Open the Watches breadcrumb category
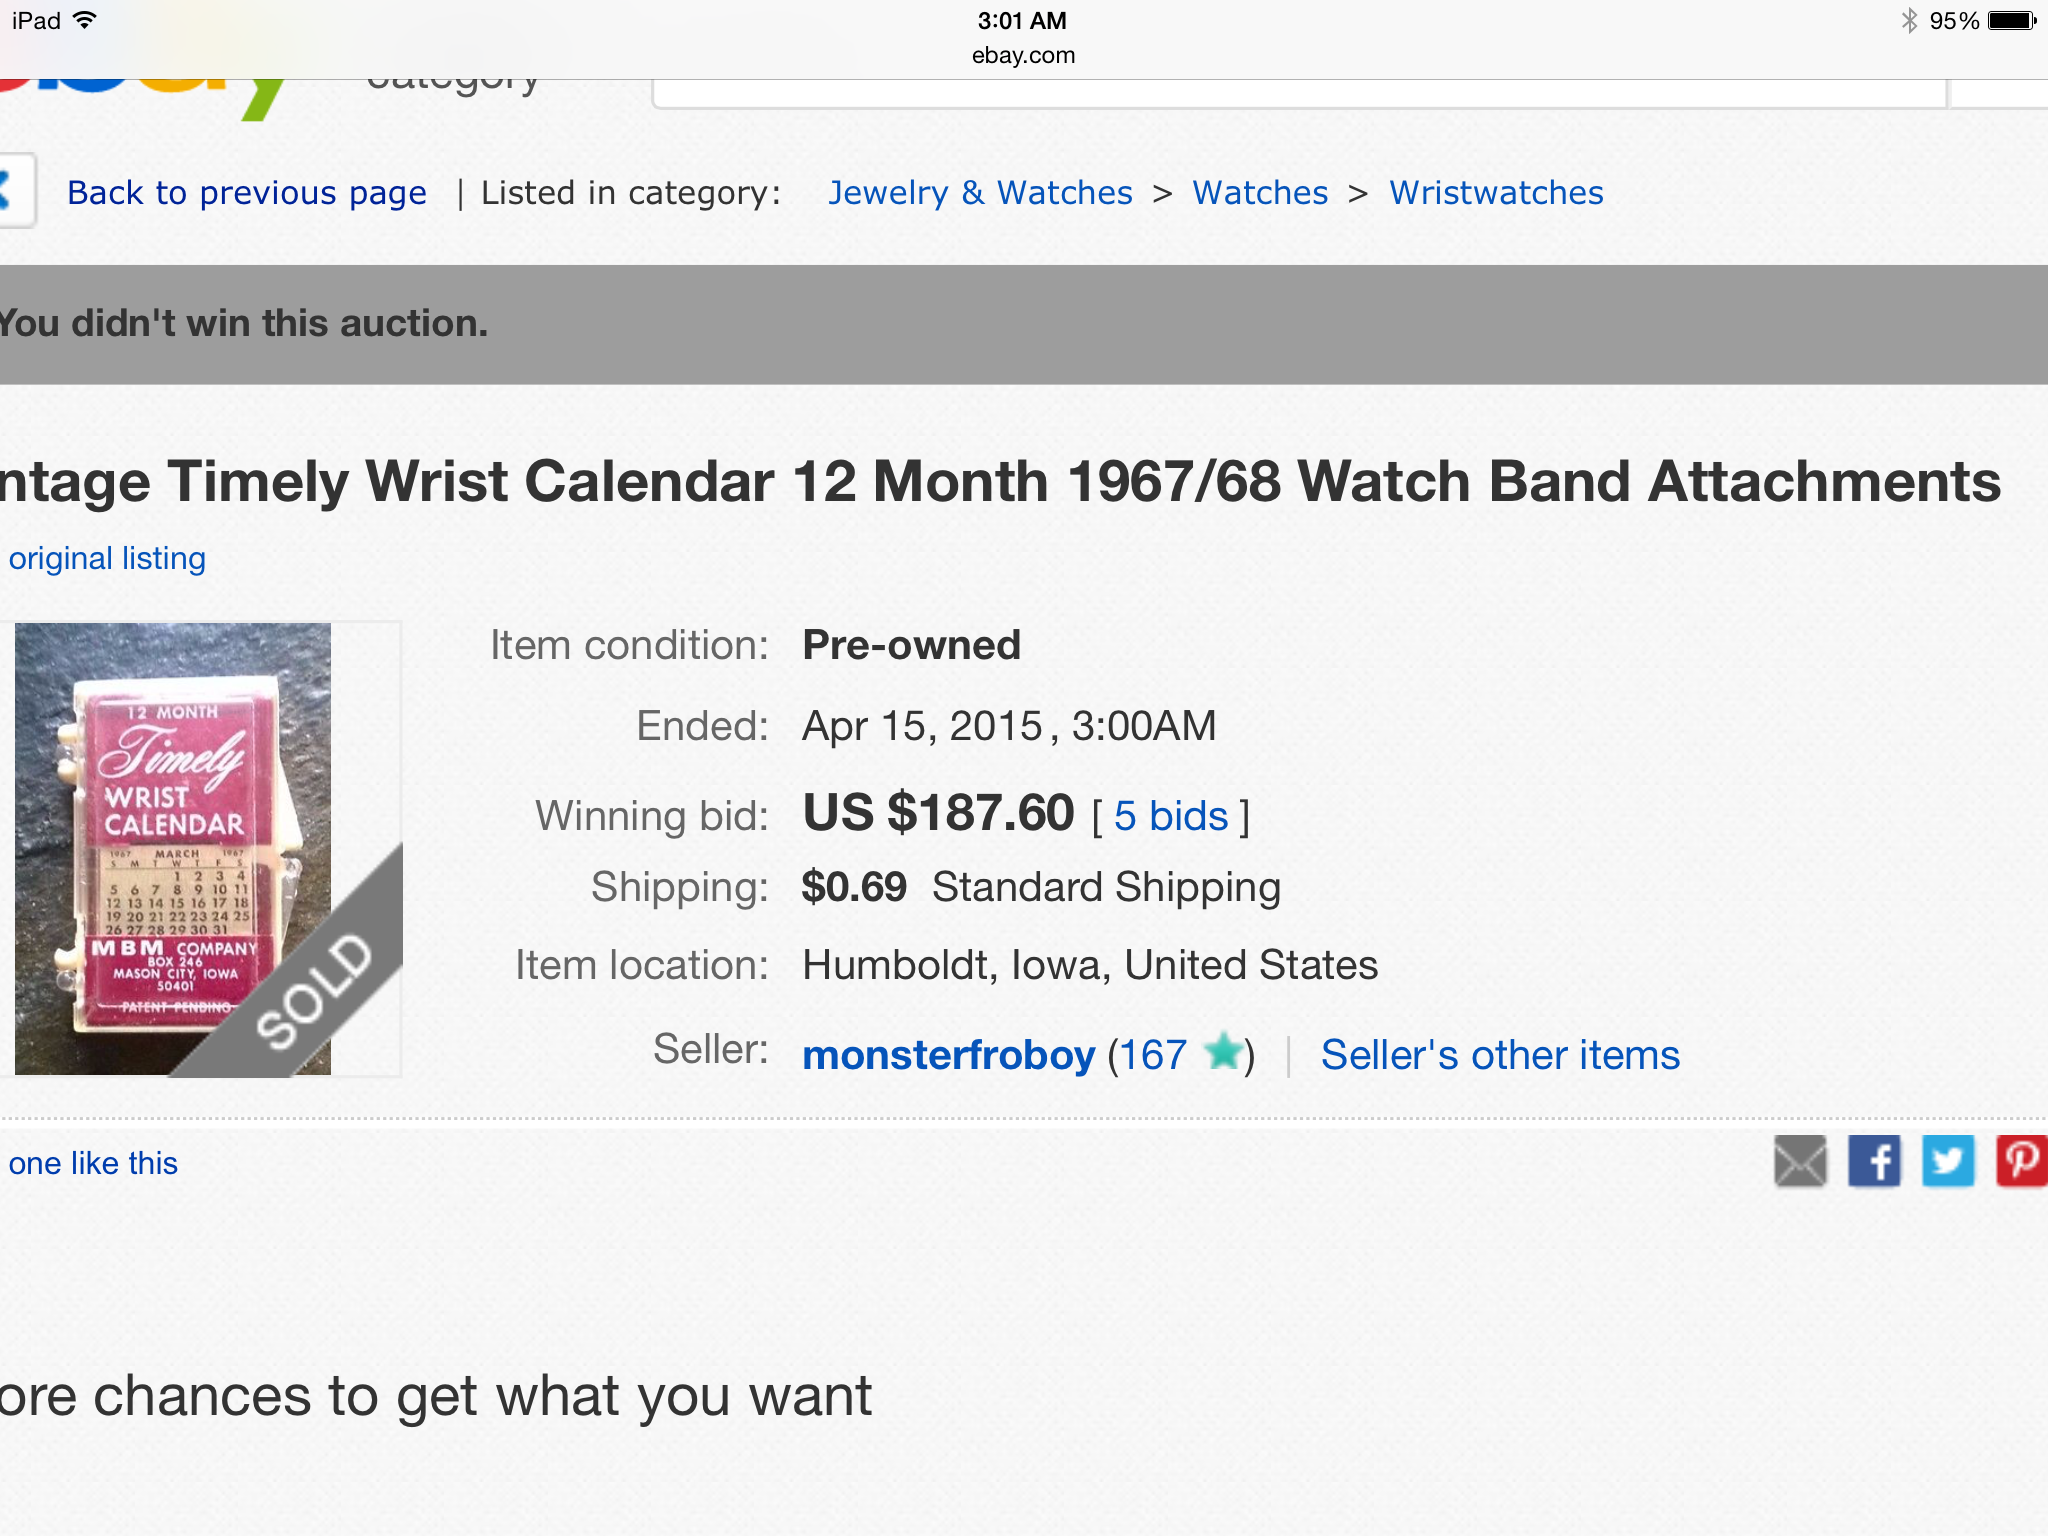2048x1536 pixels. (x=1260, y=193)
